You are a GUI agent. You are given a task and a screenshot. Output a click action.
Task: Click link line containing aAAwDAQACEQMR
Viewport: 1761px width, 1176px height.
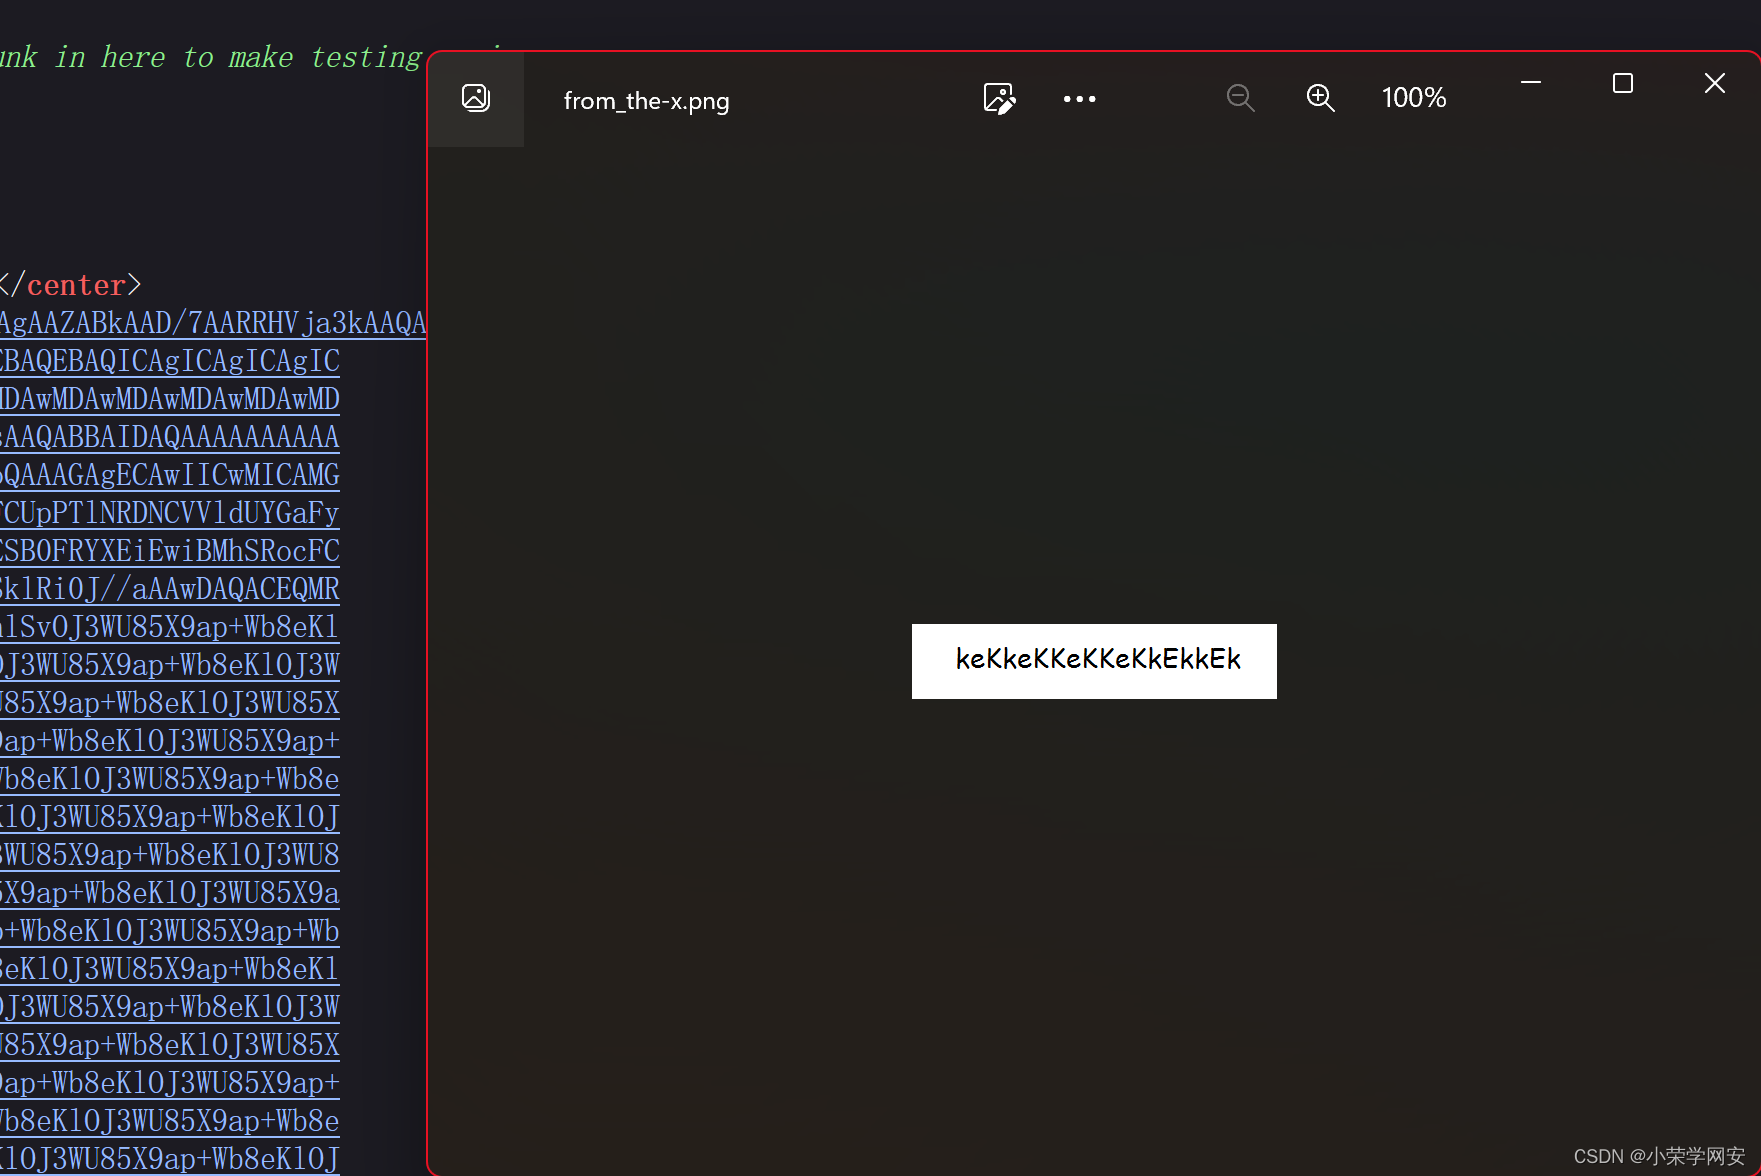[170, 589]
